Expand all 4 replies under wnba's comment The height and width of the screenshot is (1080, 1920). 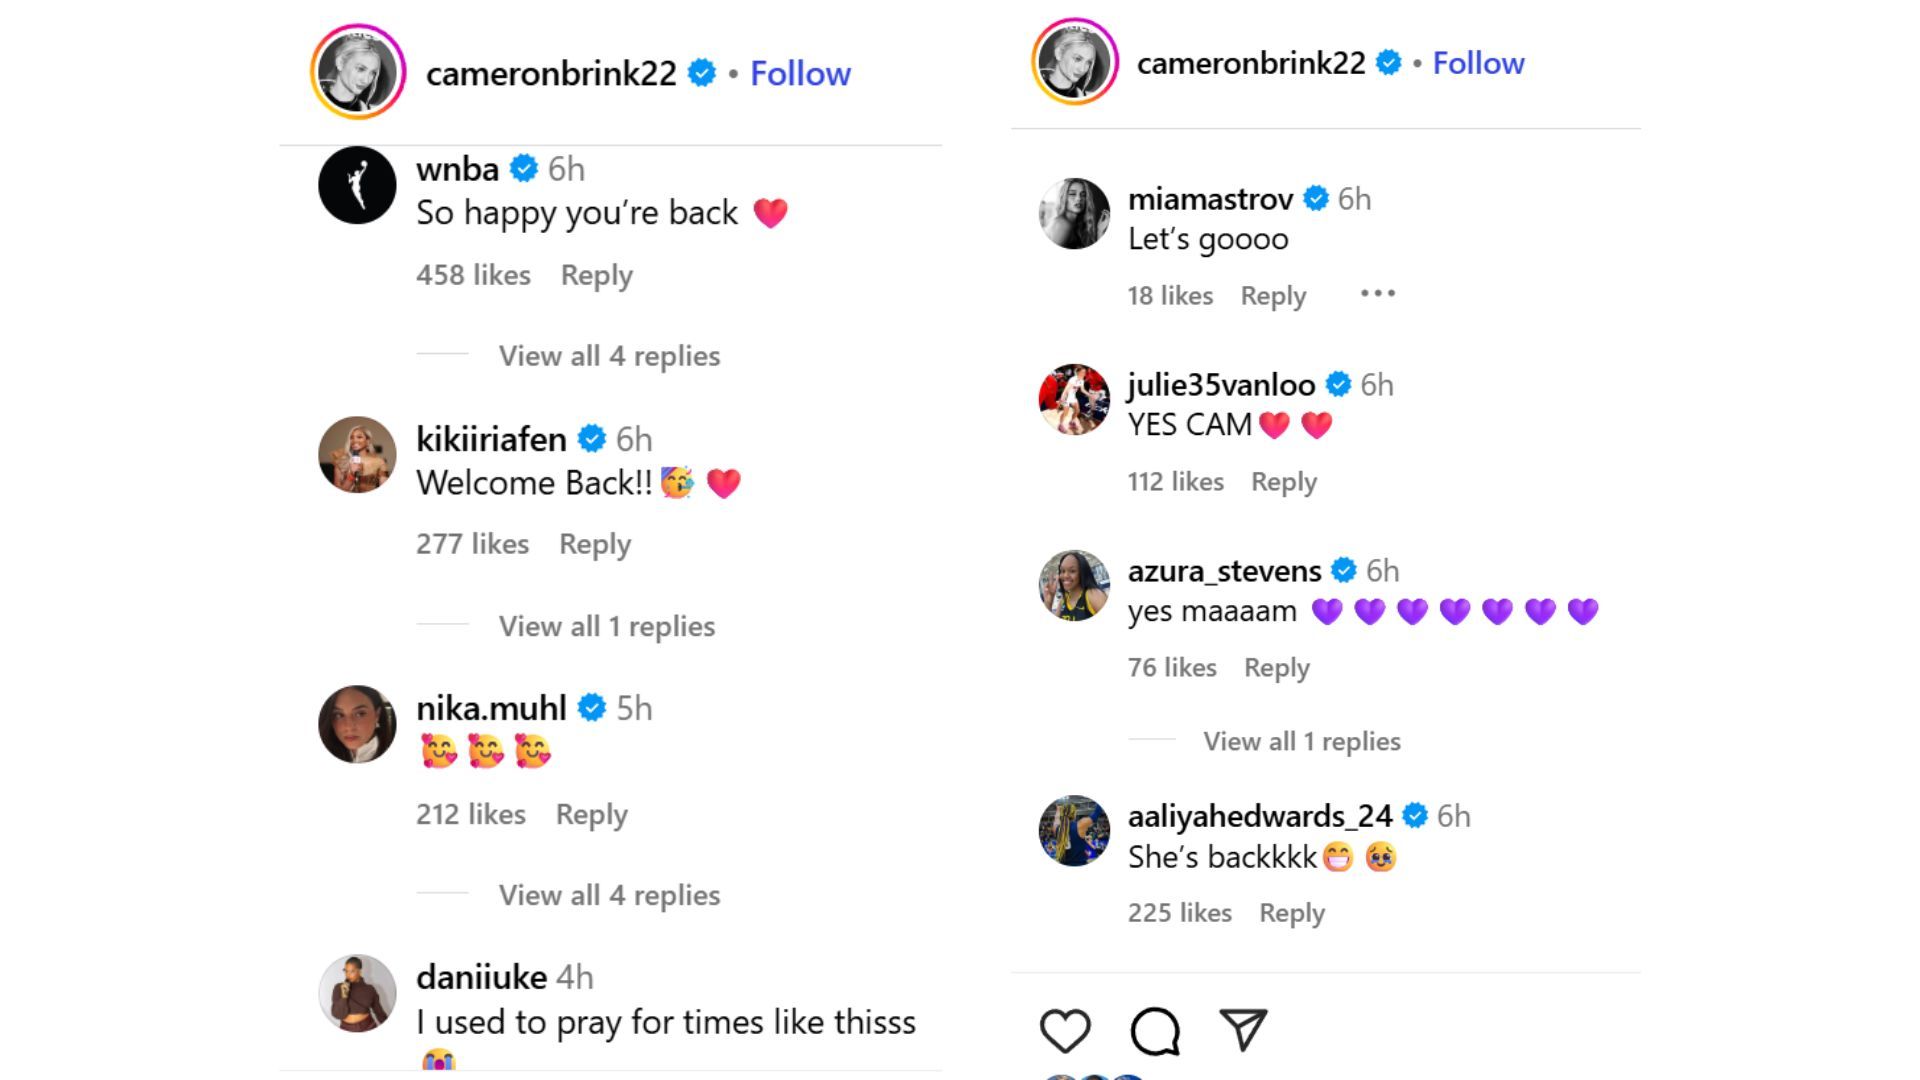(x=608, y=356)
